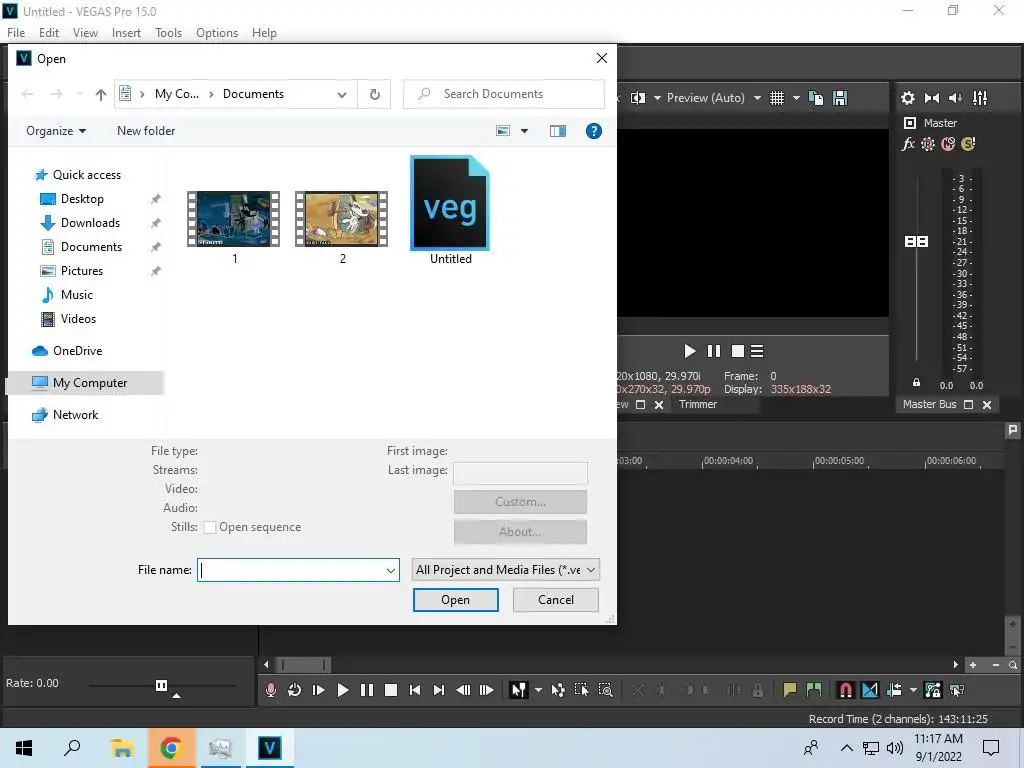This screenshot has width=1024, height=768.
Task: Click the Cancel button in dialog
Action: [556, 600]
